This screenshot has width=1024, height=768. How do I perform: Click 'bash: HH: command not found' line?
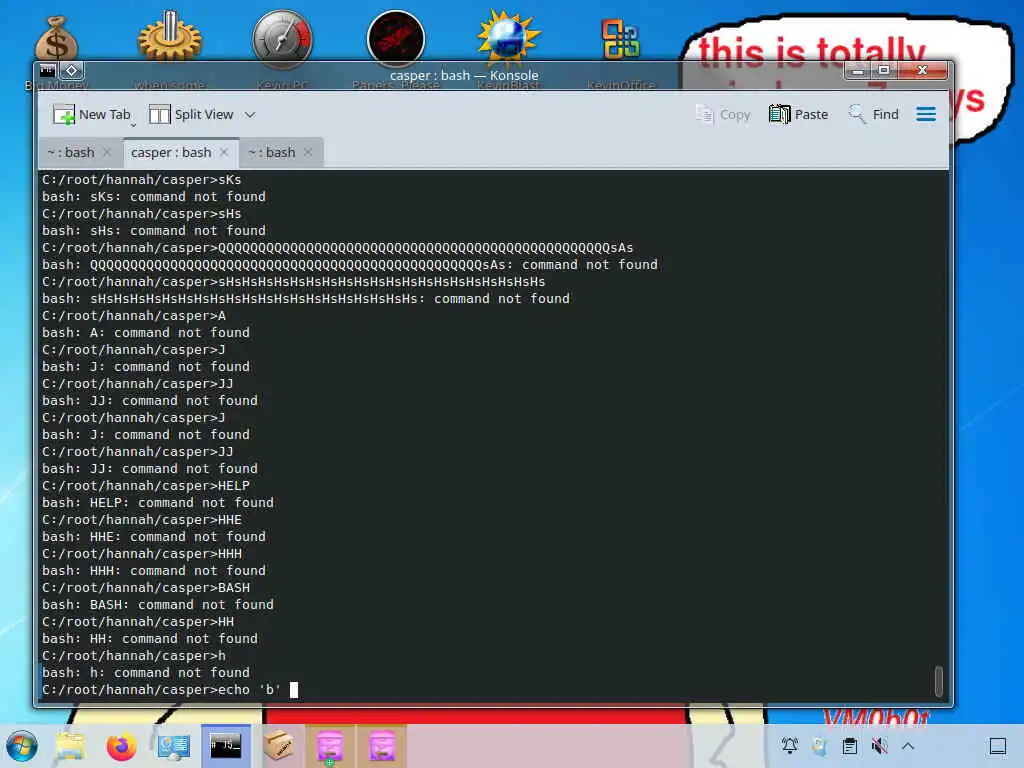[x=150, y=639]
